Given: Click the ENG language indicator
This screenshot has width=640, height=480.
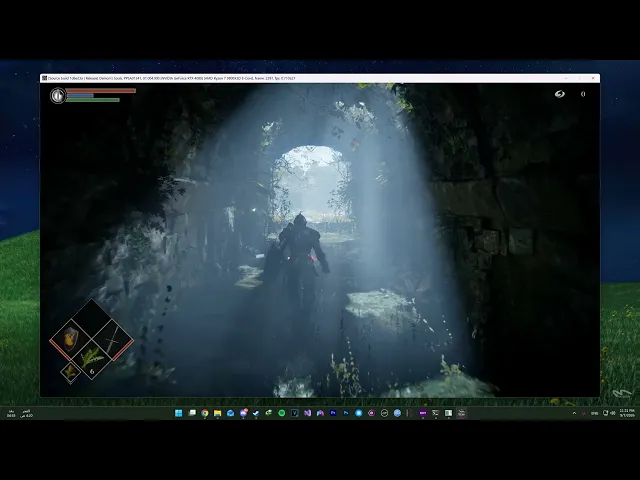Looking at the screenshot, I should pos(595,413).
